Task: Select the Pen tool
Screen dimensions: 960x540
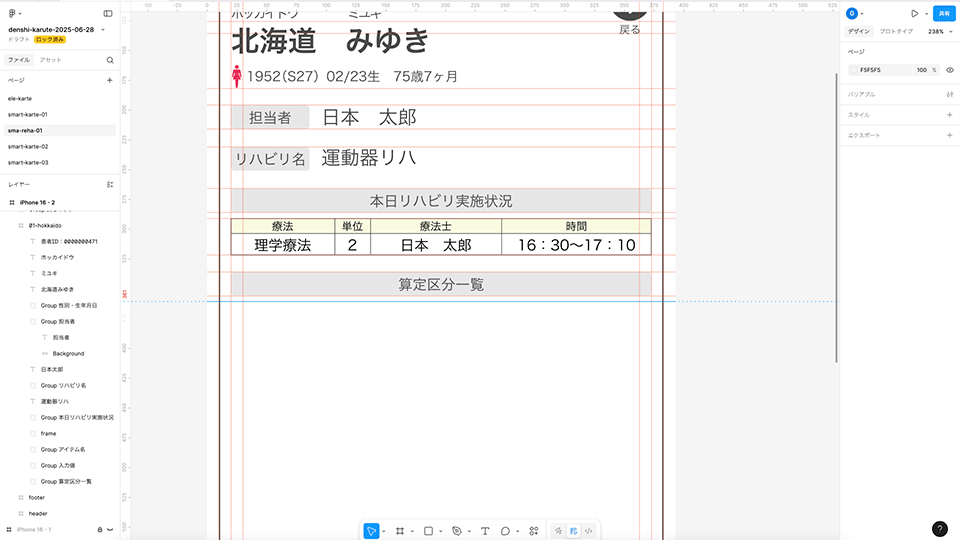Action: 456,531
